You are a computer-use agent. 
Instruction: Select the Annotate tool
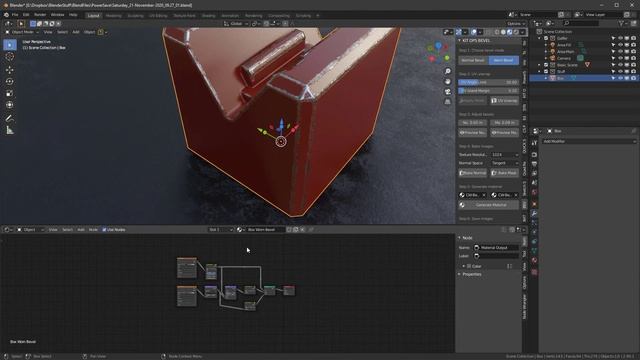[10, 118]
